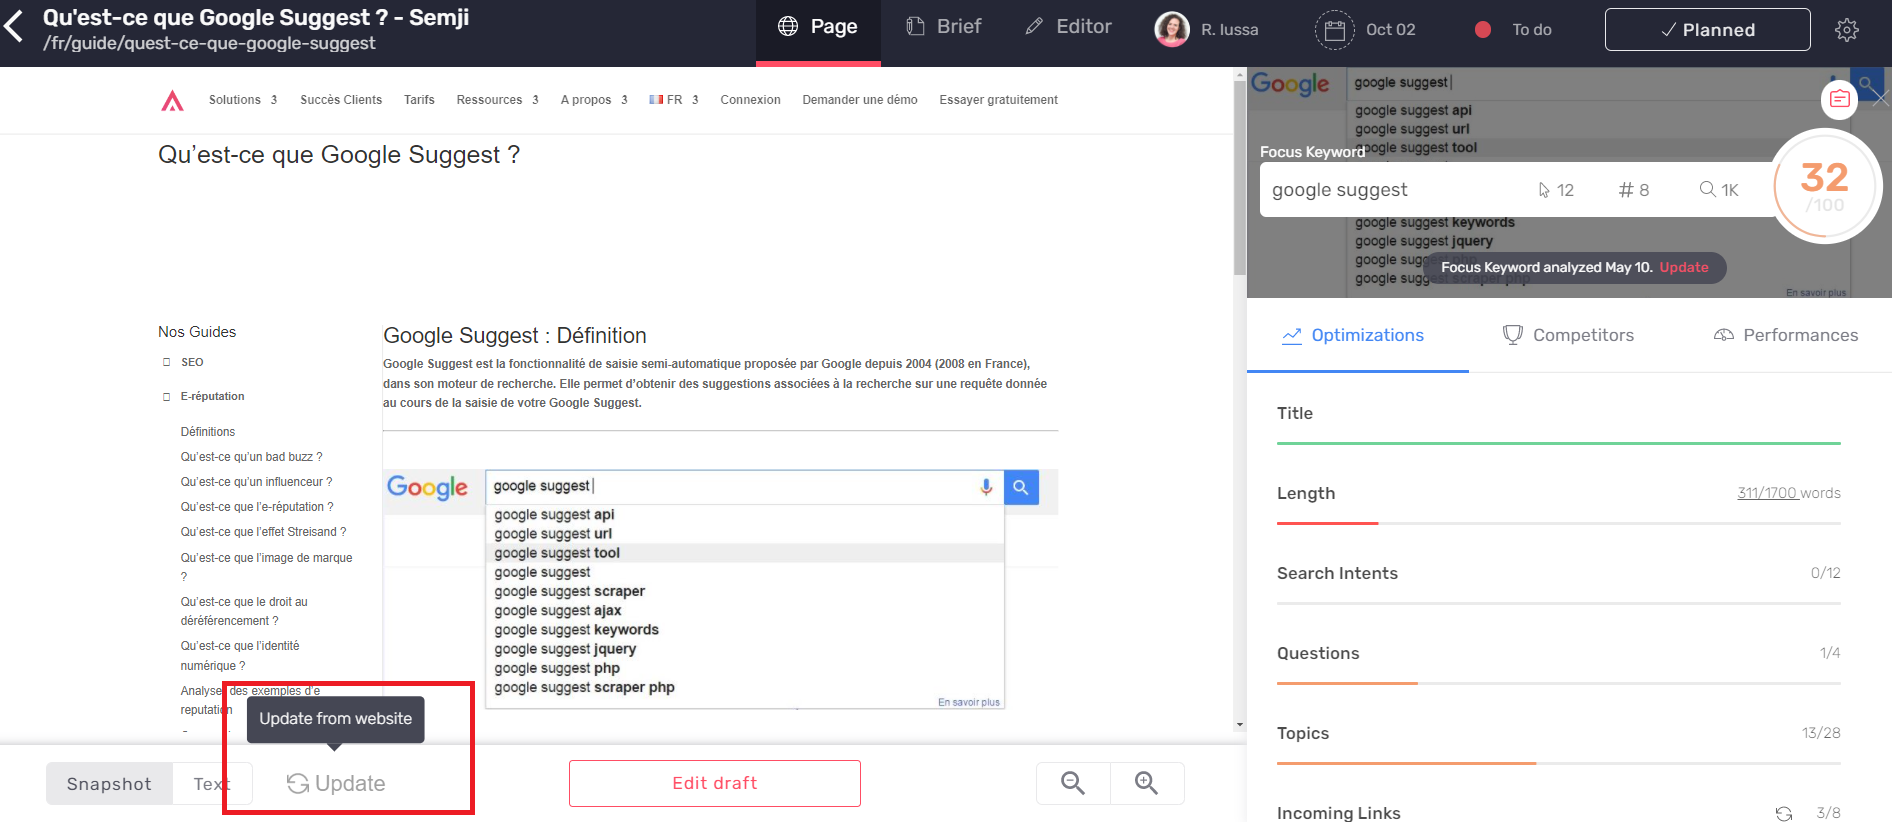1892x822 pixels.
Task: Select the Snapshot view toggle
Action: coord(109,784)
